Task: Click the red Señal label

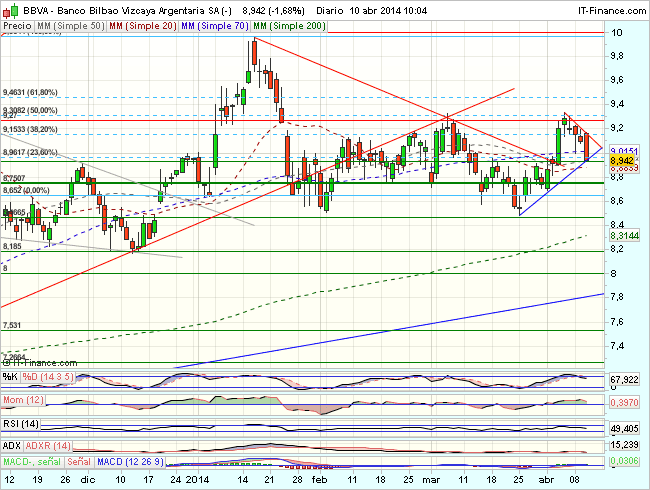Action: click(79, 461)
